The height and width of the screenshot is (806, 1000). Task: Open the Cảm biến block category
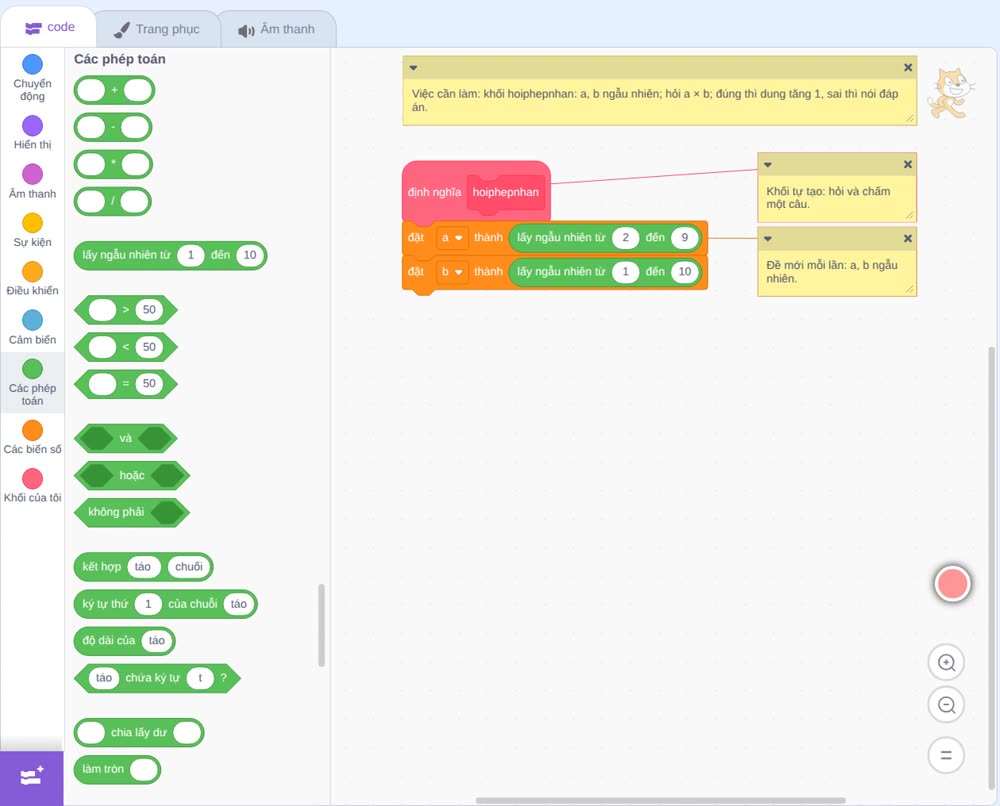(x=32, y=328)
